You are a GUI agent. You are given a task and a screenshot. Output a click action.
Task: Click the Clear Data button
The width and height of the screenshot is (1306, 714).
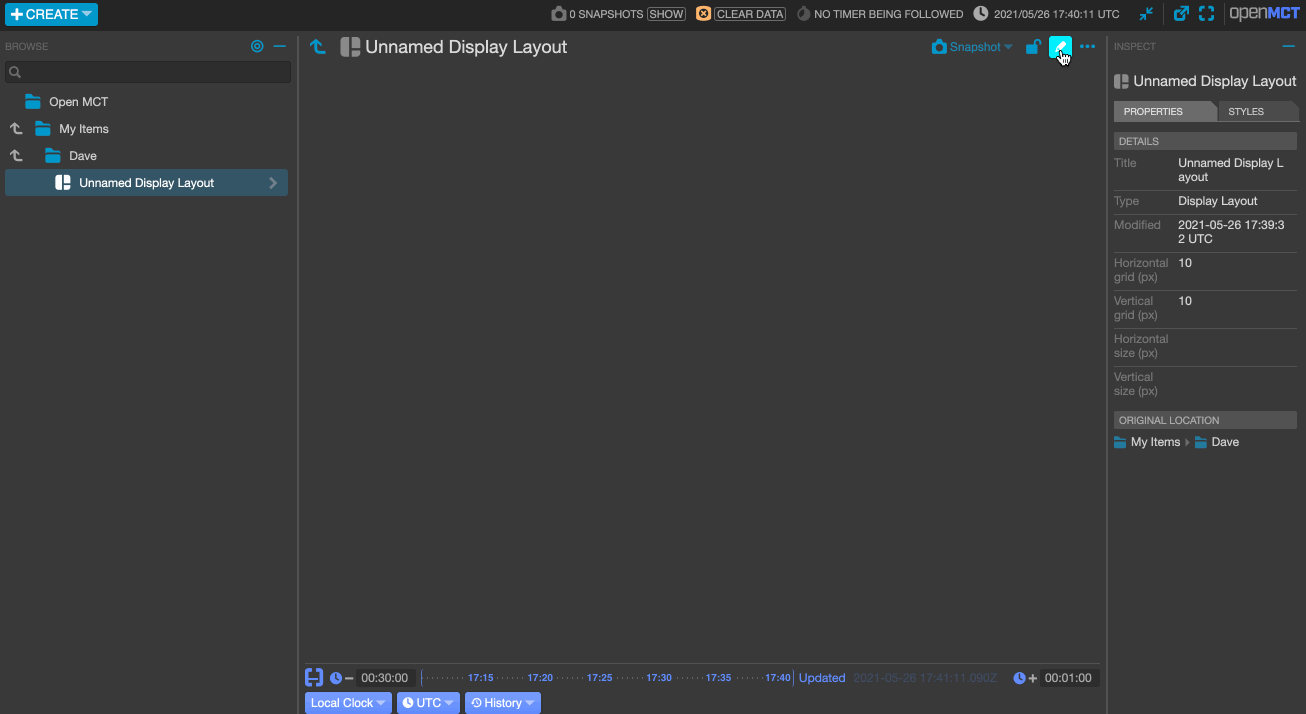(x=750, y=14)
